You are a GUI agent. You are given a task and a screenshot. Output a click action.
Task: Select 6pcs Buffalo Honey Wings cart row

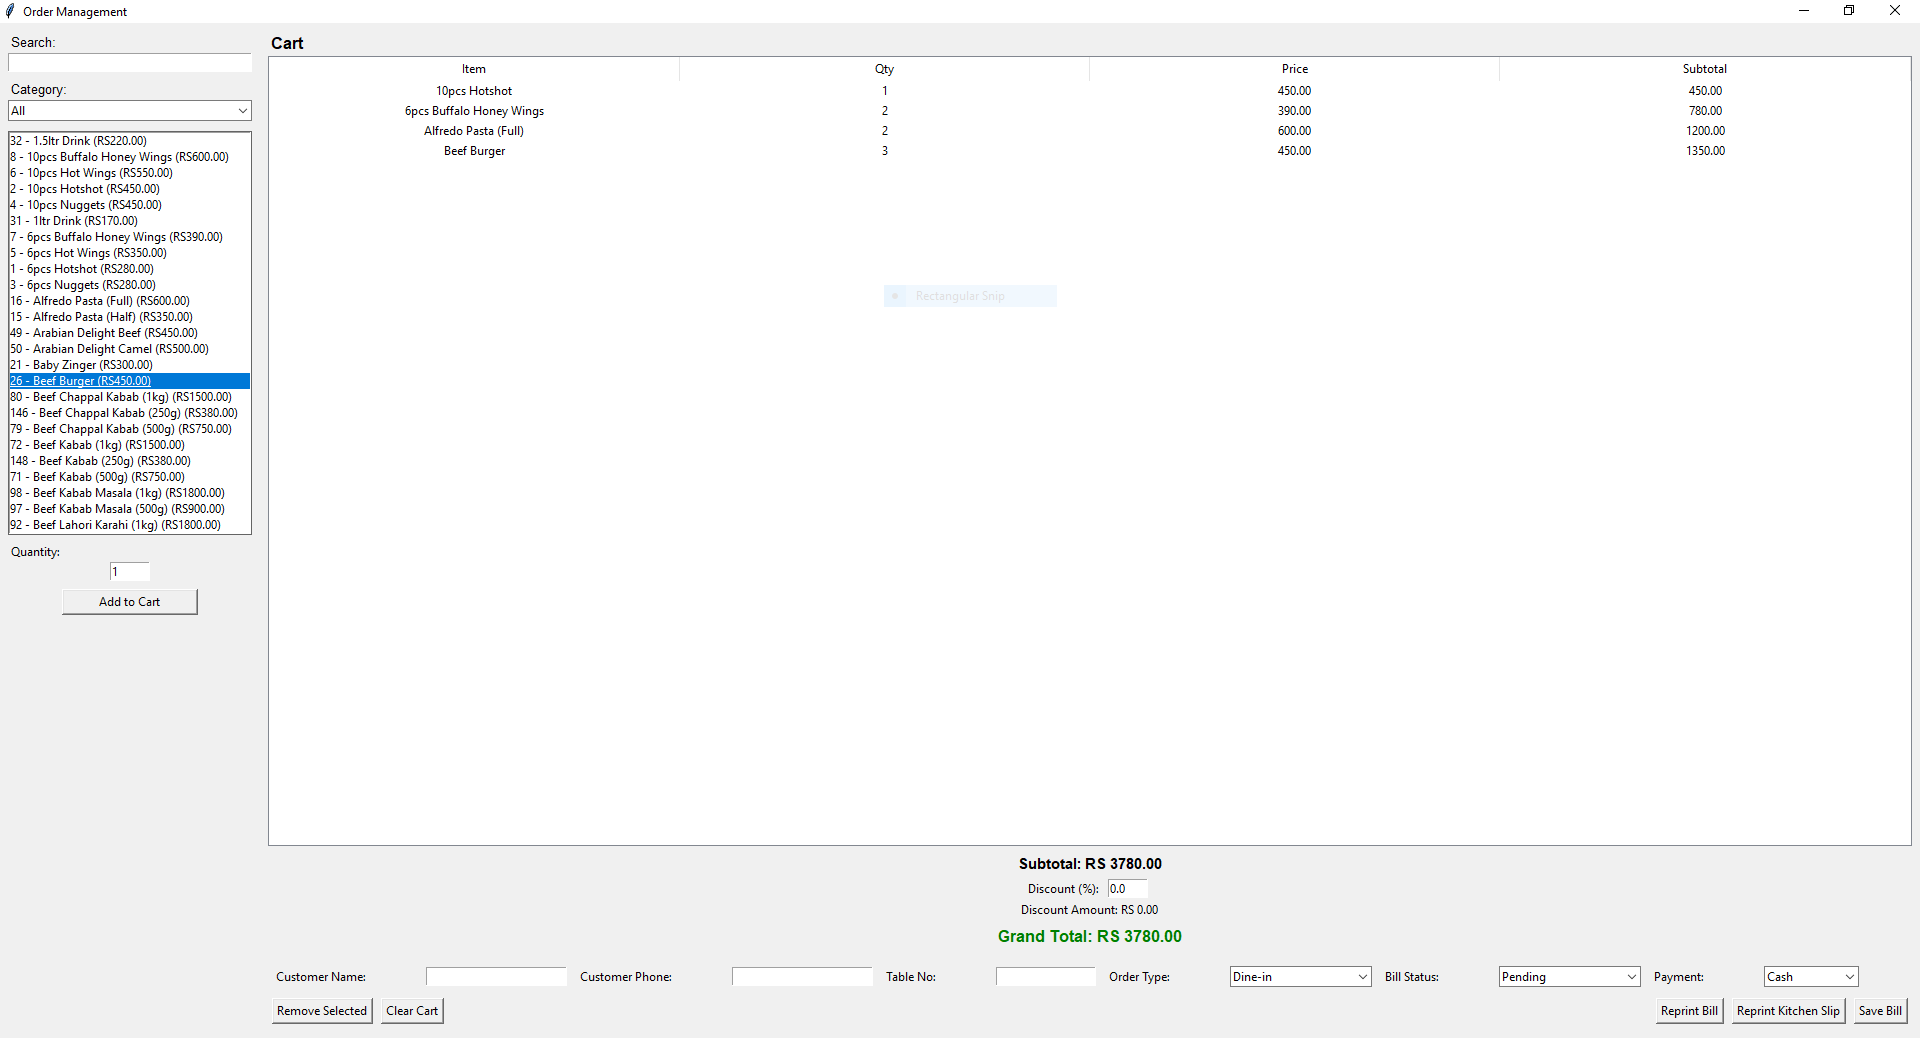pos(1090,111)
